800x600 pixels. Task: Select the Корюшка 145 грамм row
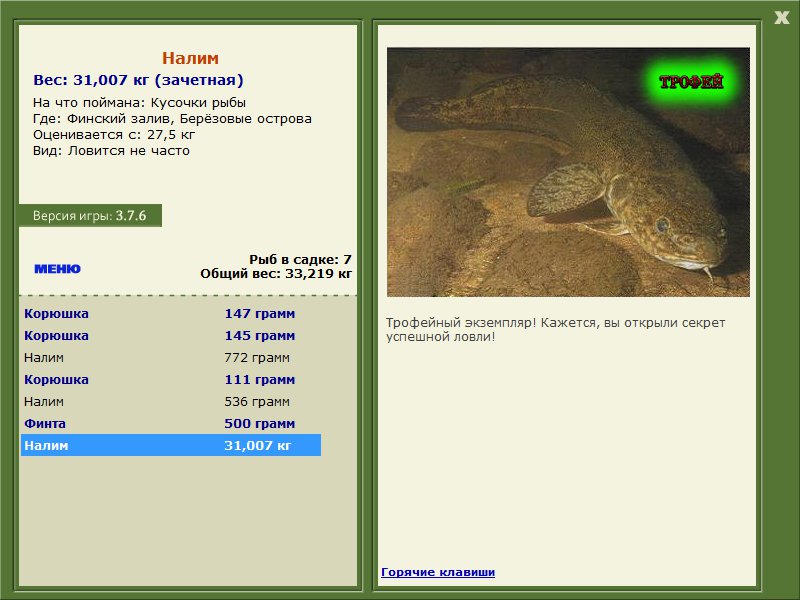pos(170,336)
